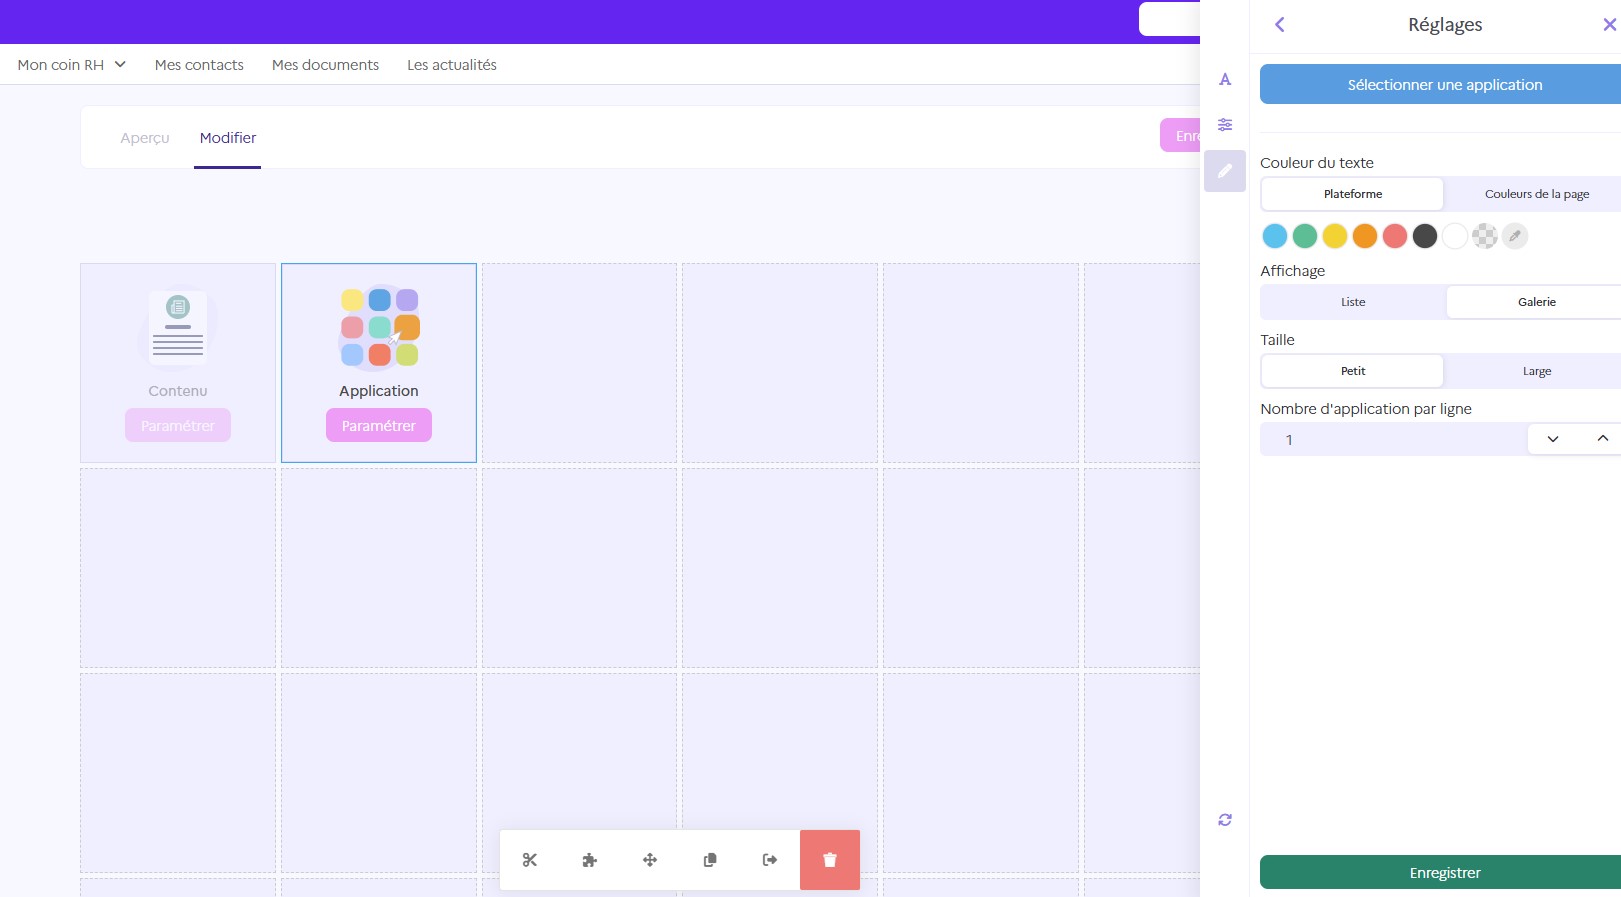Click the duplicate copy icon in bottom toolbar

tap(710, 860)
